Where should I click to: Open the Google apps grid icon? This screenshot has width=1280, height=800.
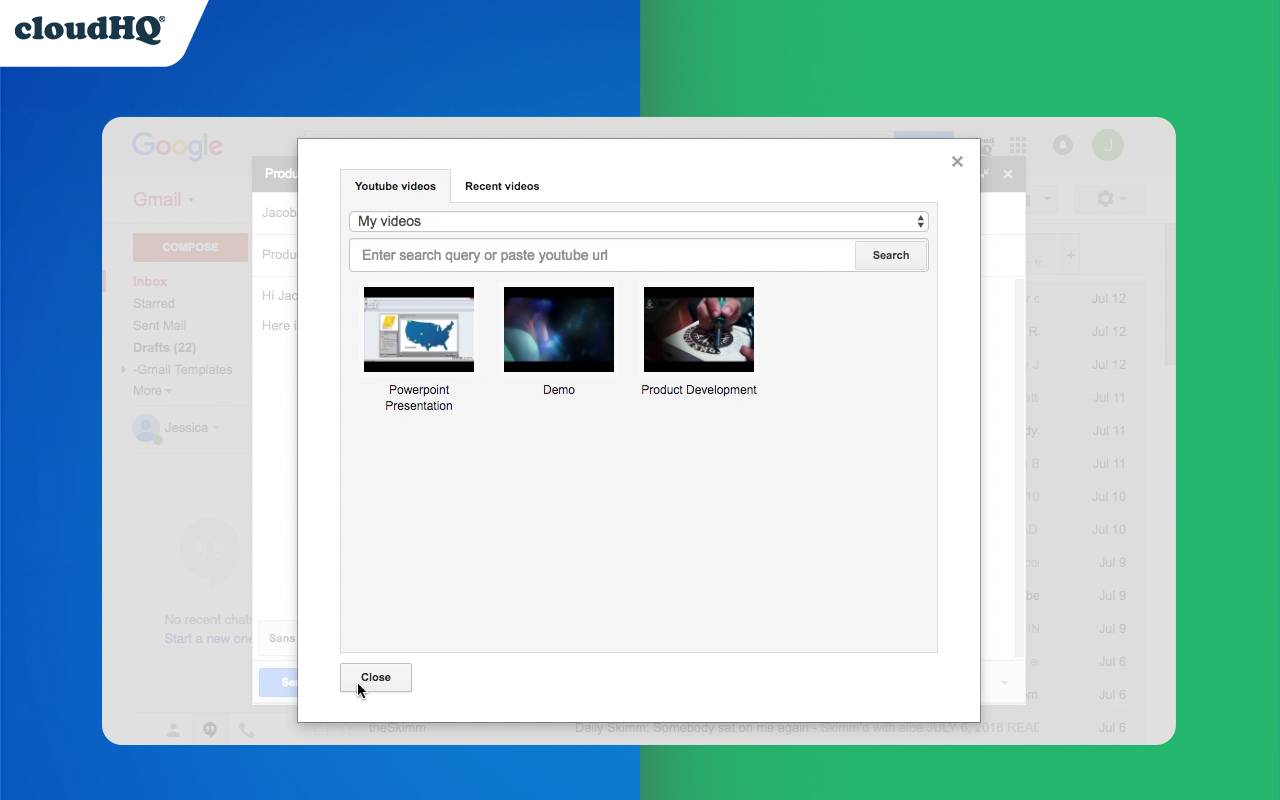coord(1018,146)
